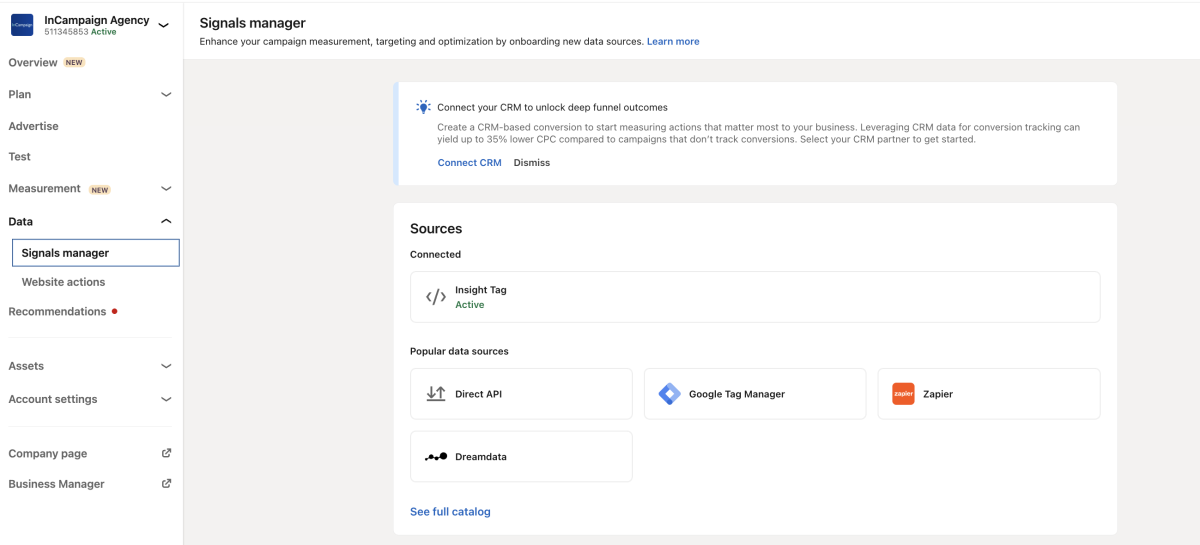Go to the Overview page
1200x545 pixels.
pos(33,62)
